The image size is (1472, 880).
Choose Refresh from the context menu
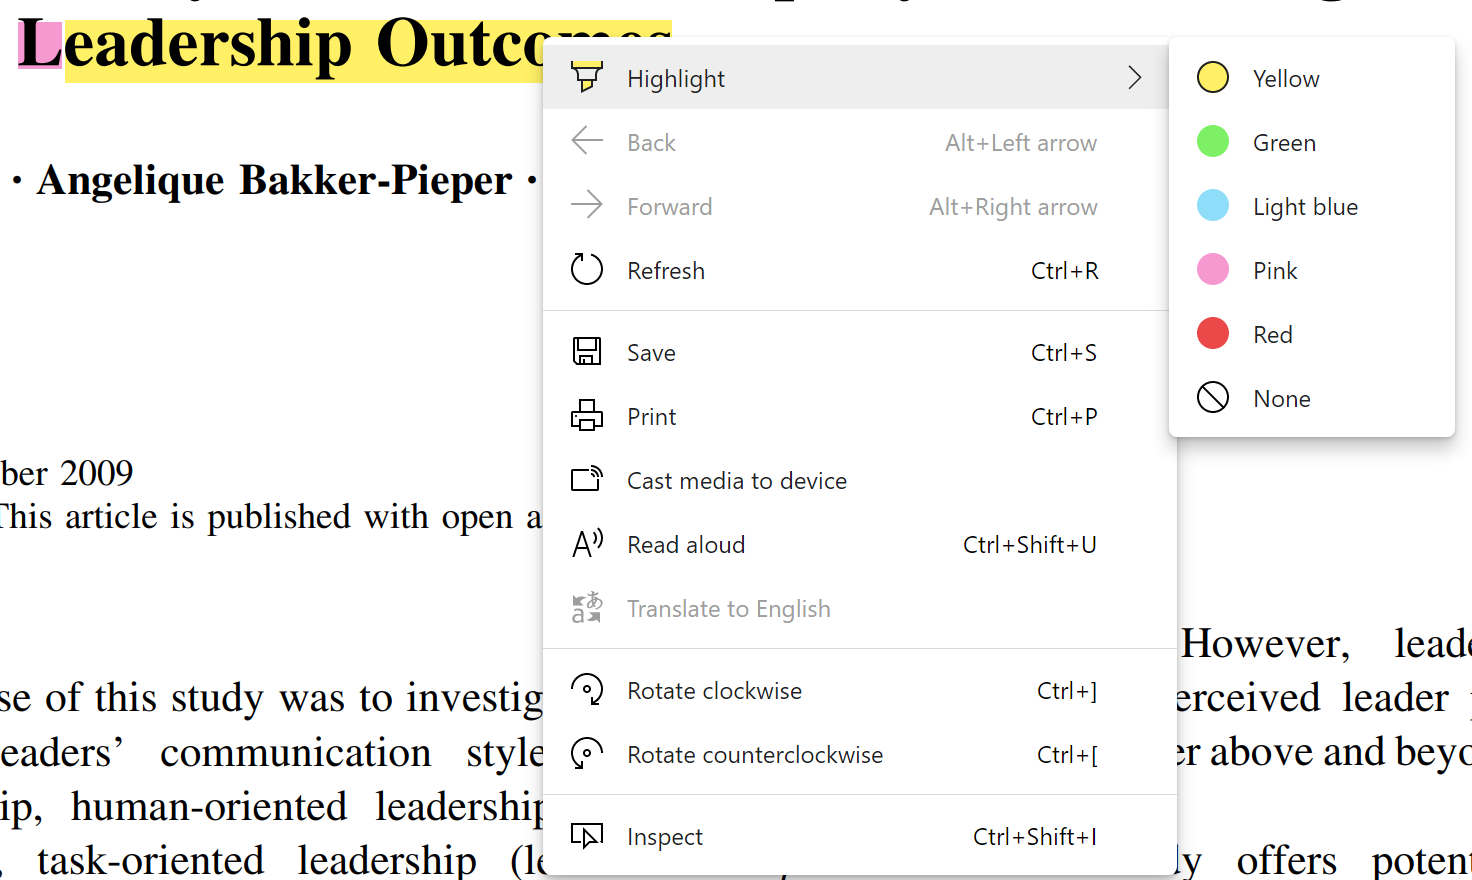(860, 270)
